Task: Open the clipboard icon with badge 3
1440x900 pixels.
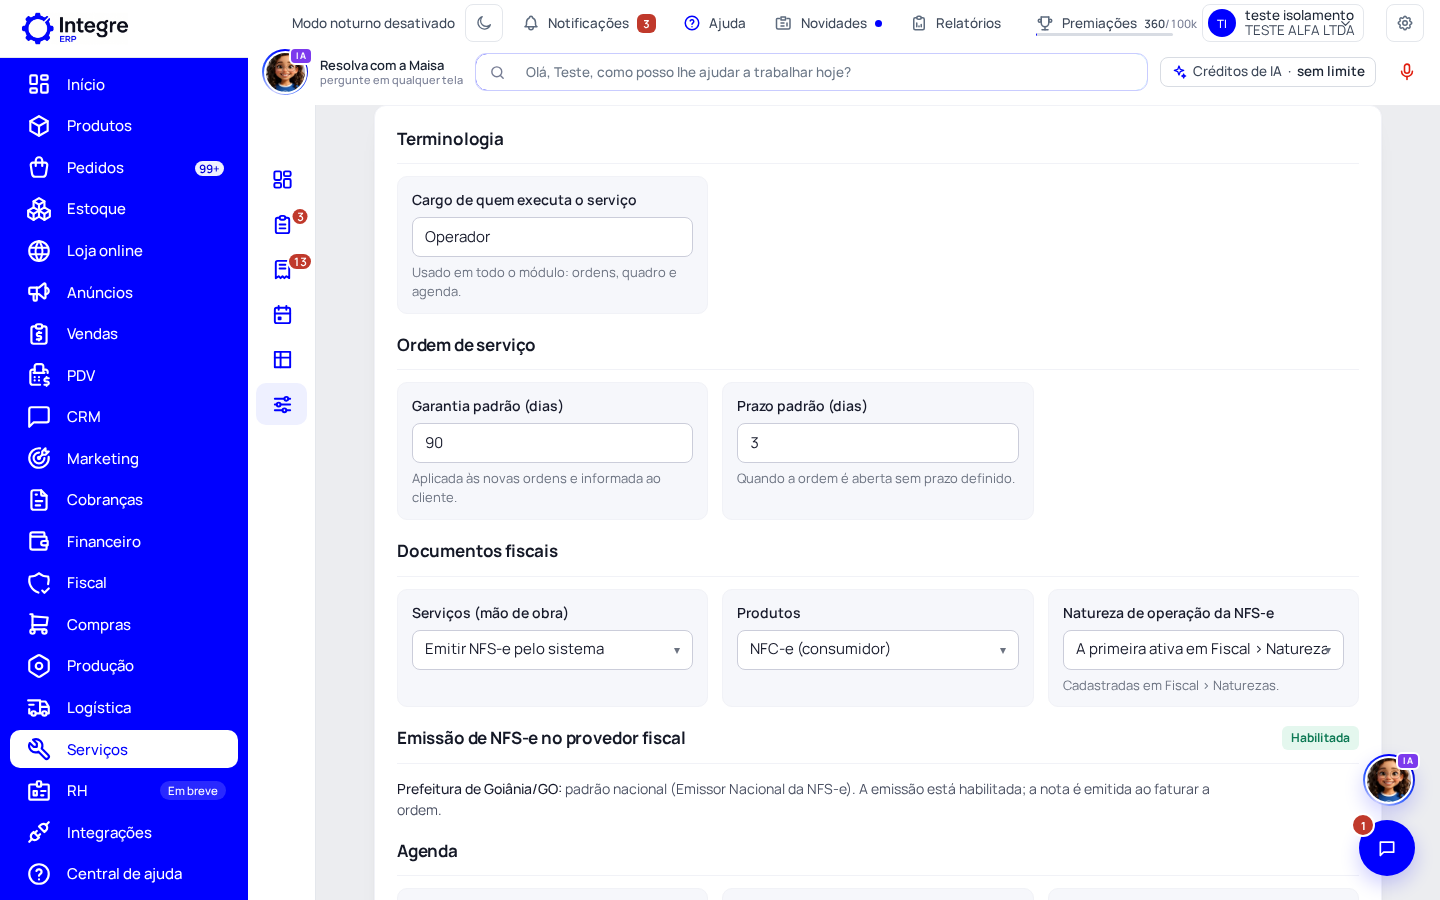Action: pyautogui.click(x=282, y=224)
